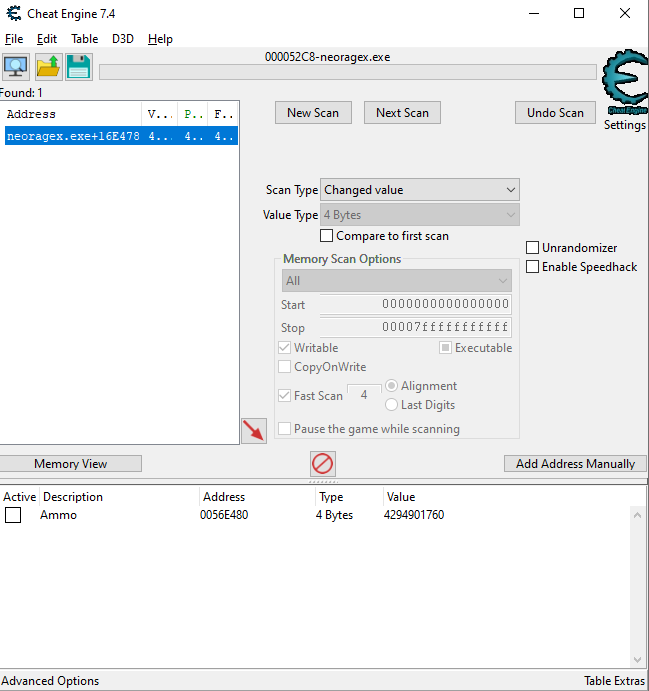Click the Active column header

click(x=19, y=497)
